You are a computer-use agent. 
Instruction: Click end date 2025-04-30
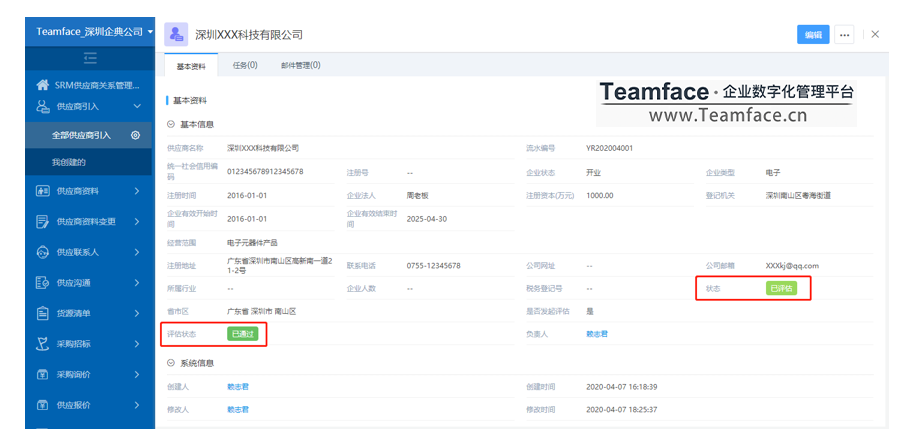coord(427,219)
